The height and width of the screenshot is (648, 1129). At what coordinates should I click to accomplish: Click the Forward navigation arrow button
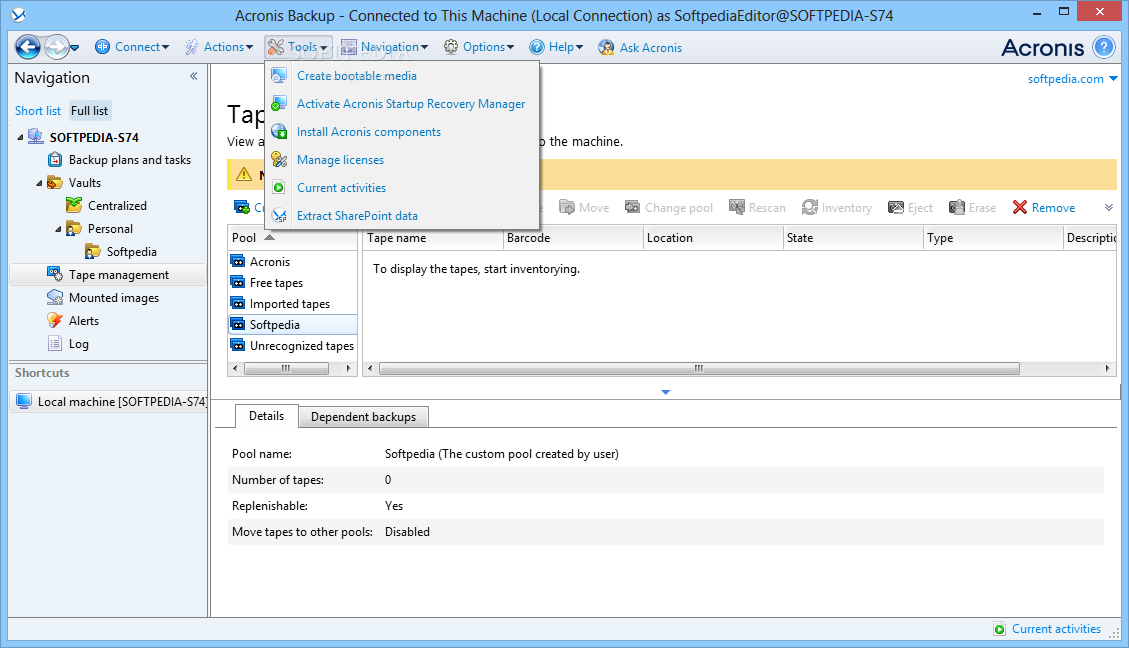coord(56,48)
